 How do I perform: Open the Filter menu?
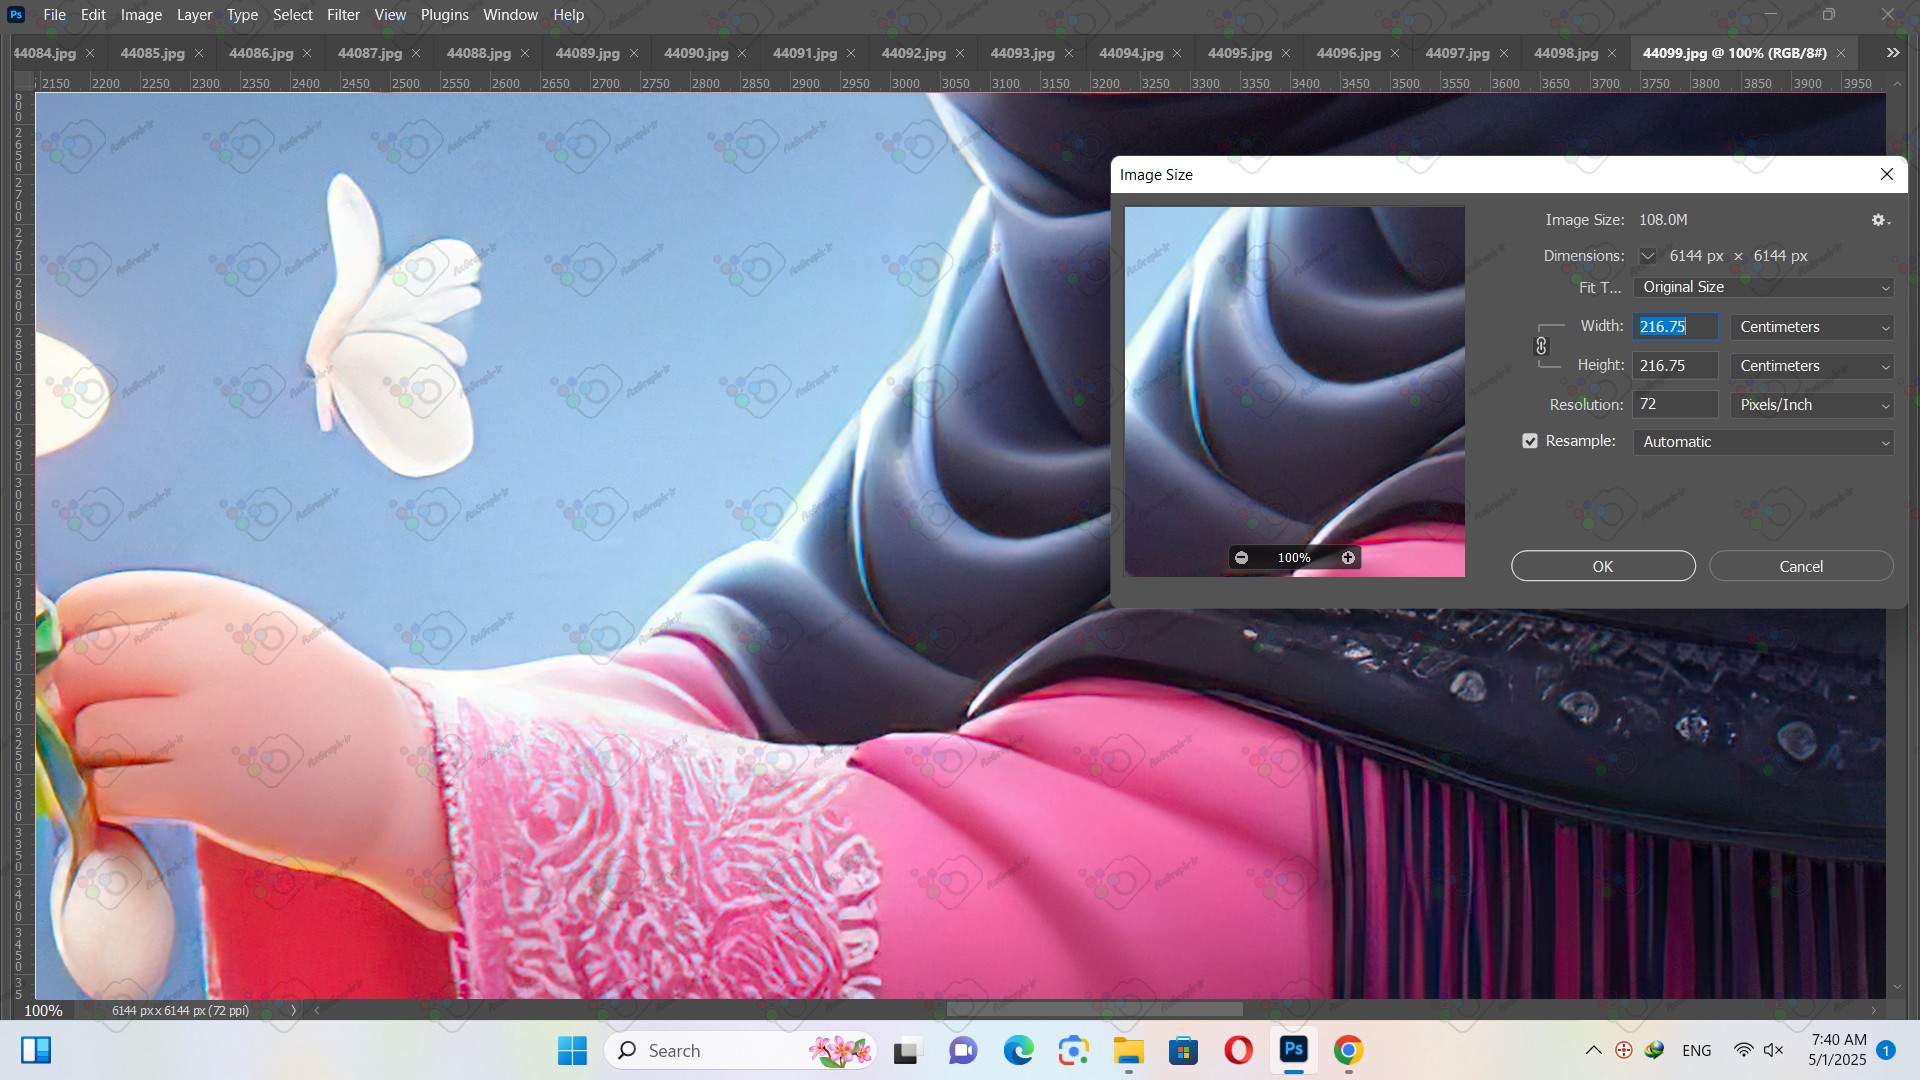(x=343, y=15)
